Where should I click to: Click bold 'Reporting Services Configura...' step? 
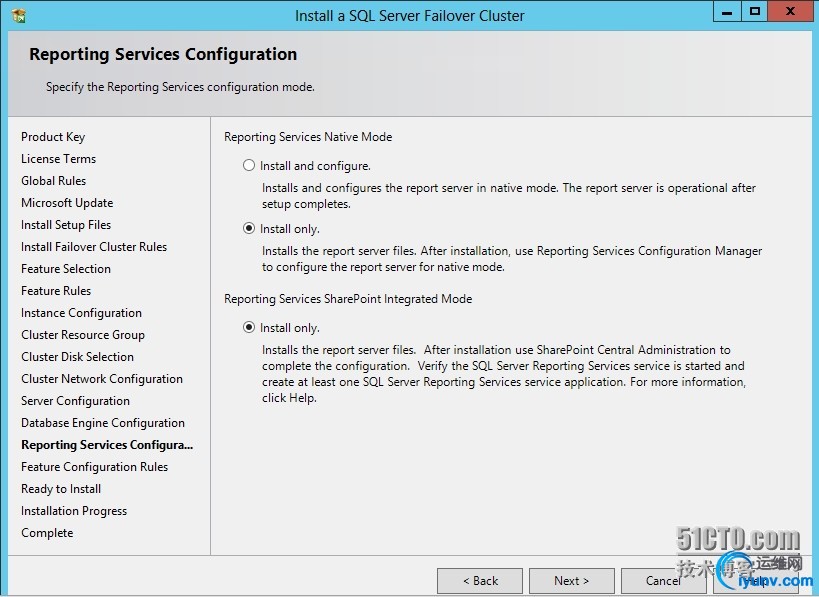click(107, 444)
